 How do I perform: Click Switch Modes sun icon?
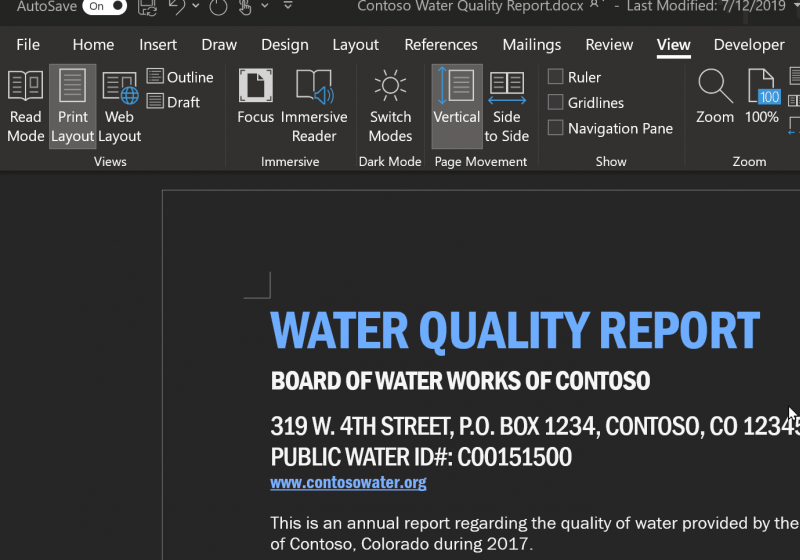tap(390, 107)
